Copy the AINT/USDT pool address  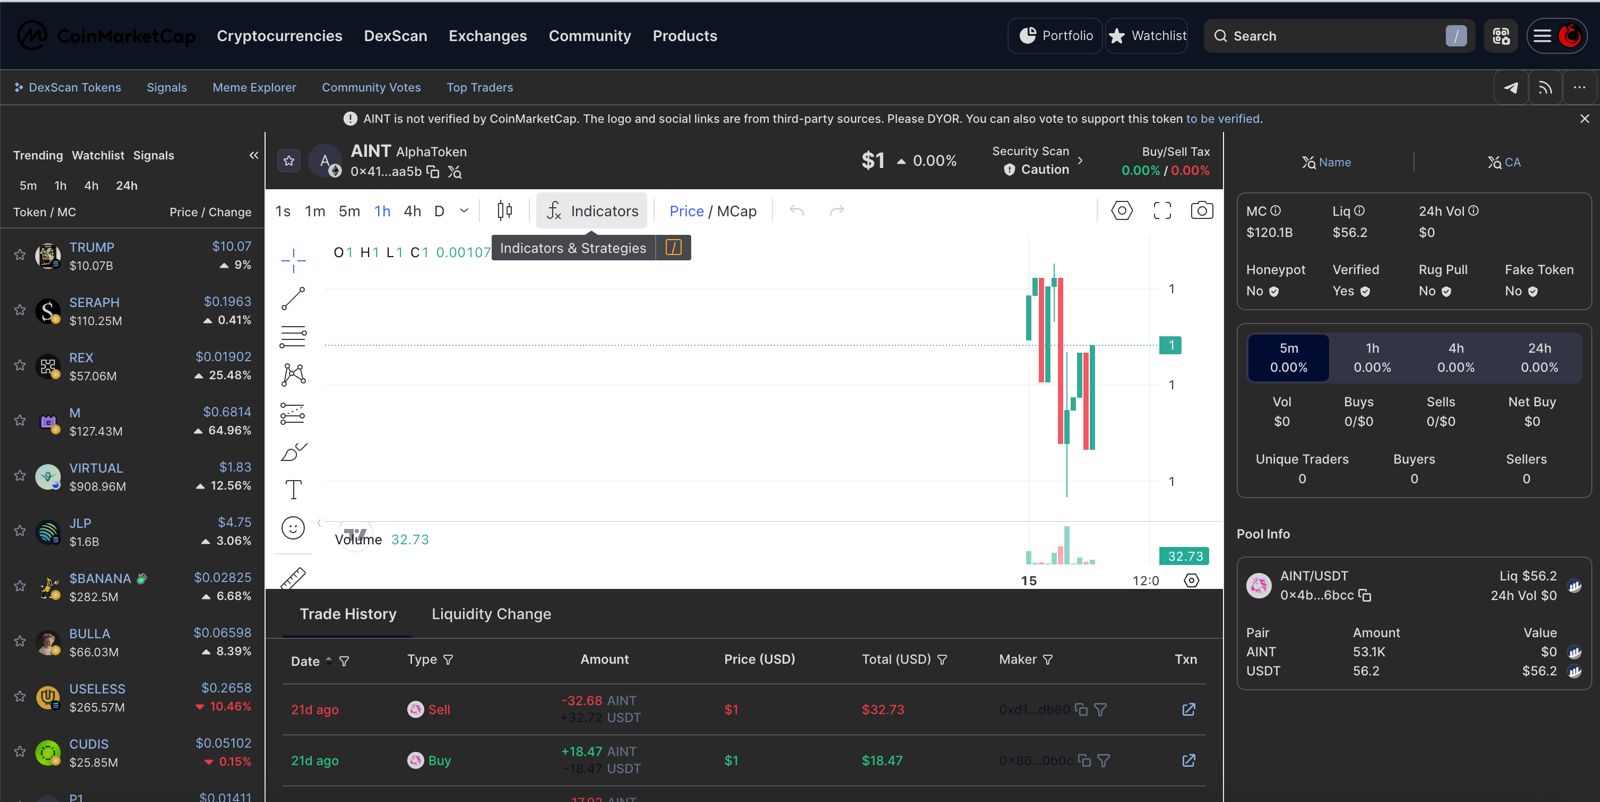pos(1365,595)
